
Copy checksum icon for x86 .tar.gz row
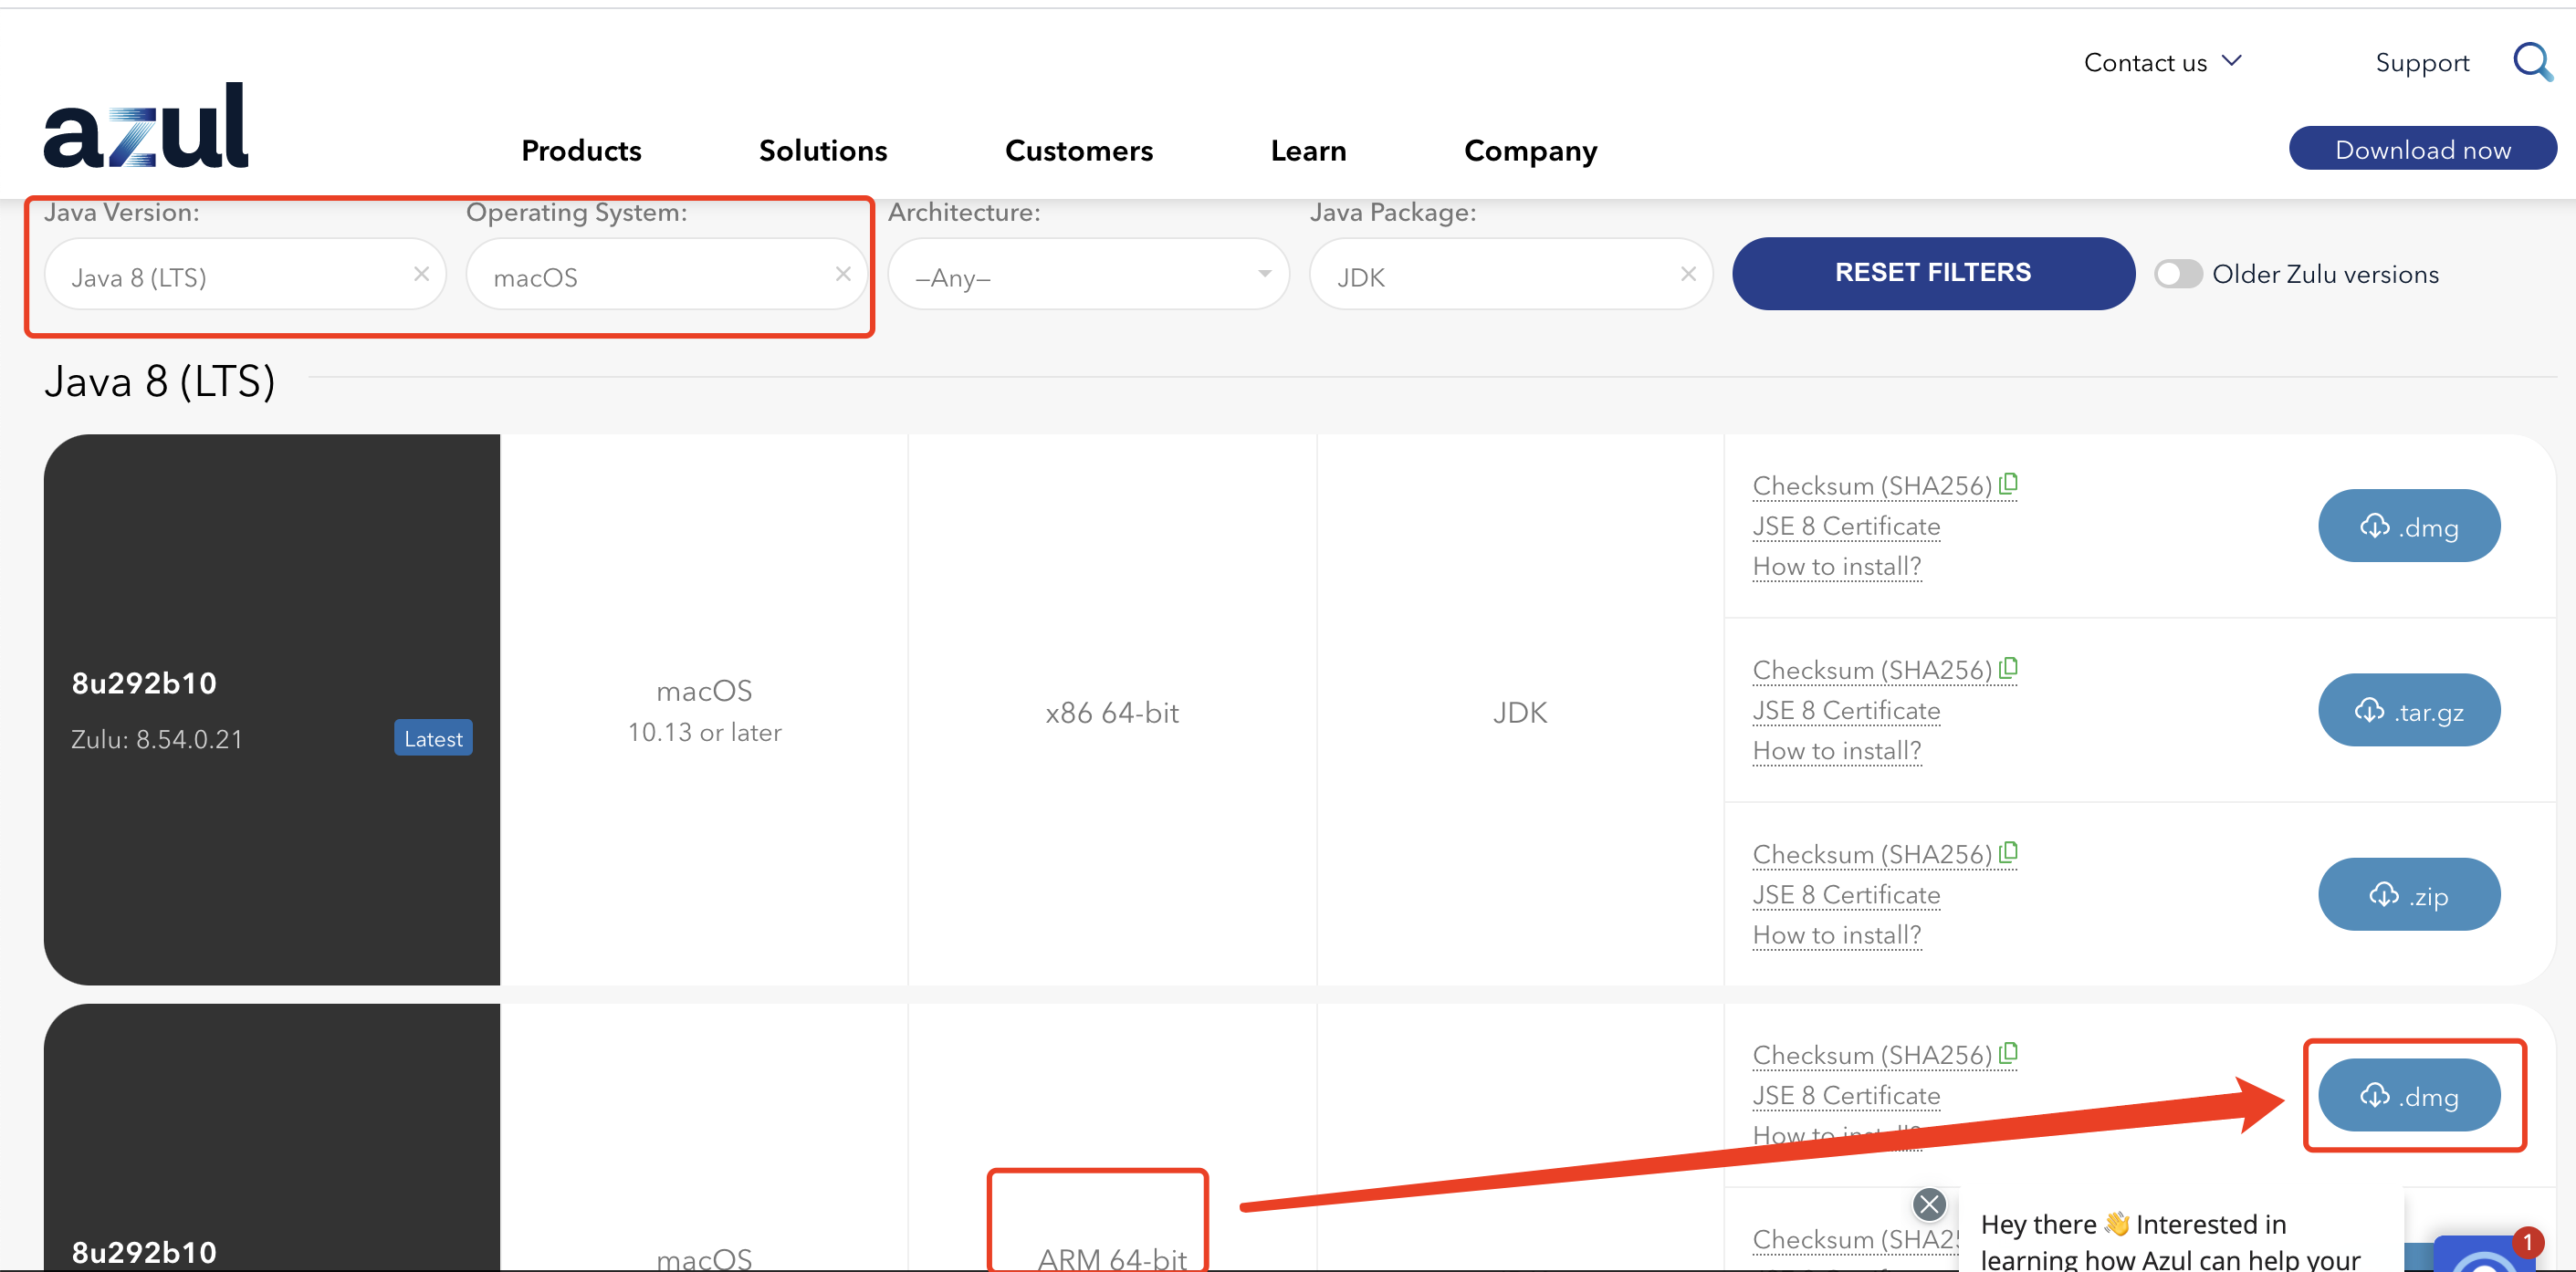2008,668
